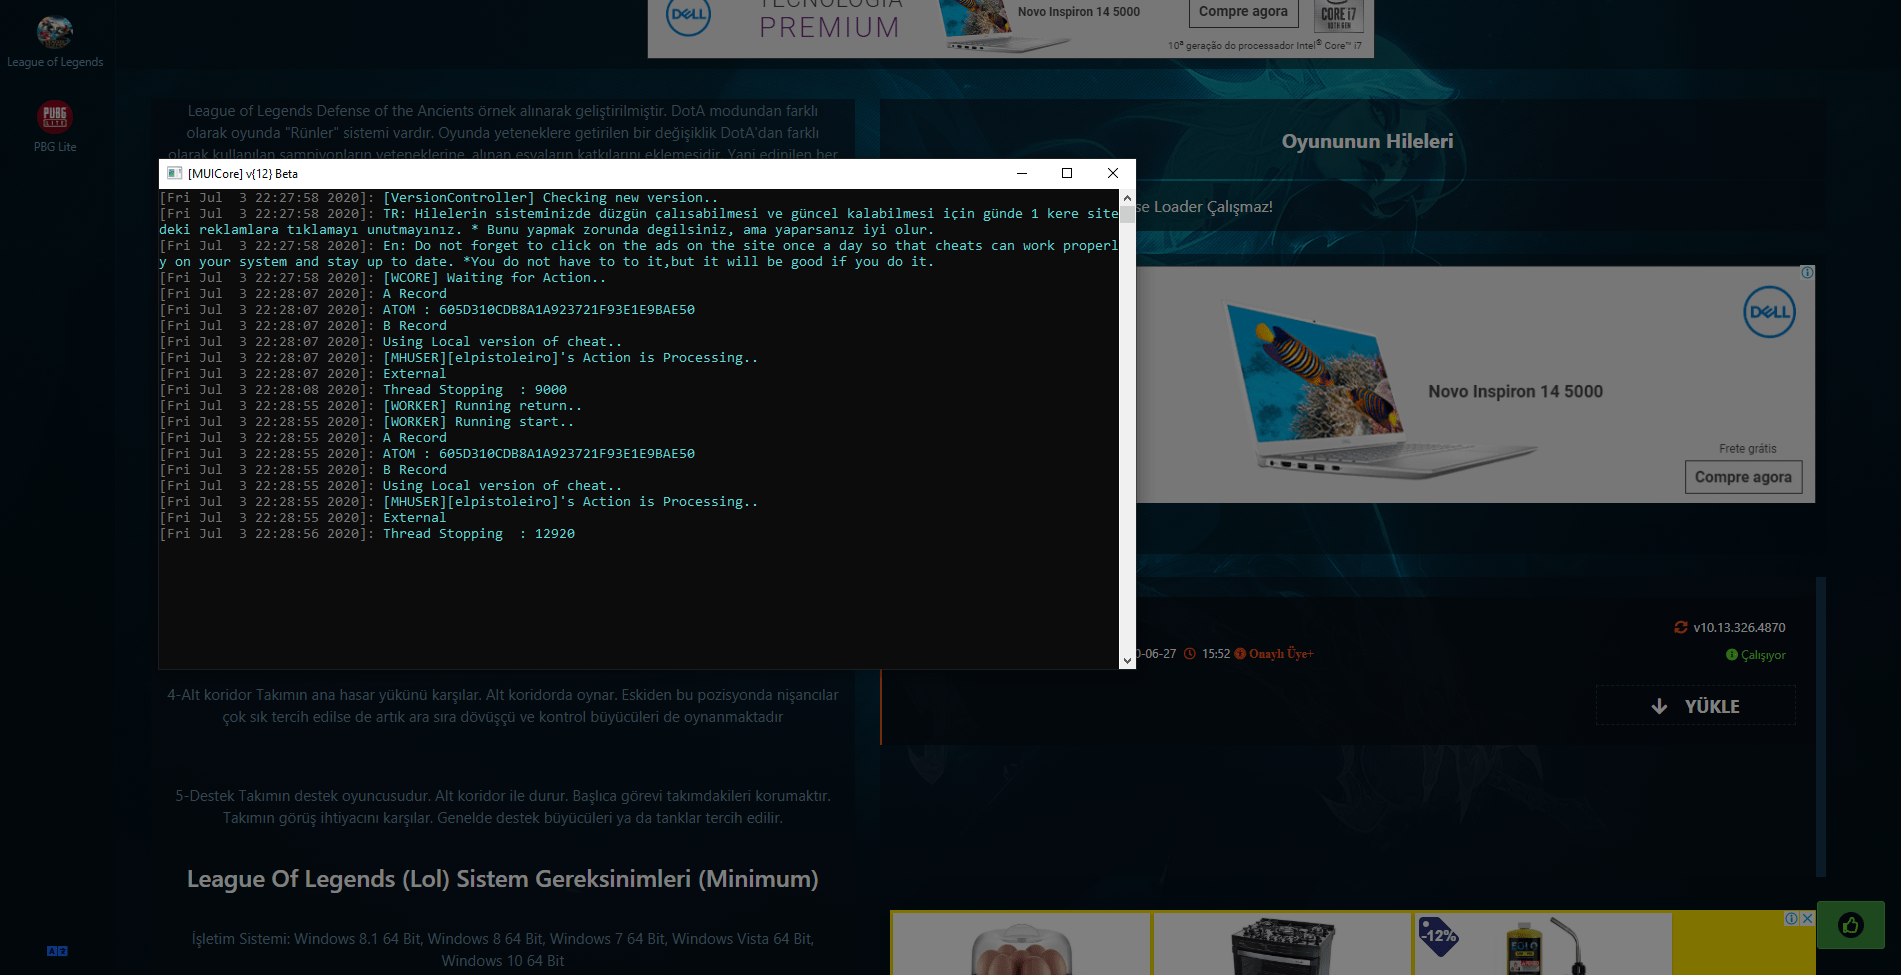Click Novo Inspiron 14 5000 text in top ad

(x=1078, y=12)
